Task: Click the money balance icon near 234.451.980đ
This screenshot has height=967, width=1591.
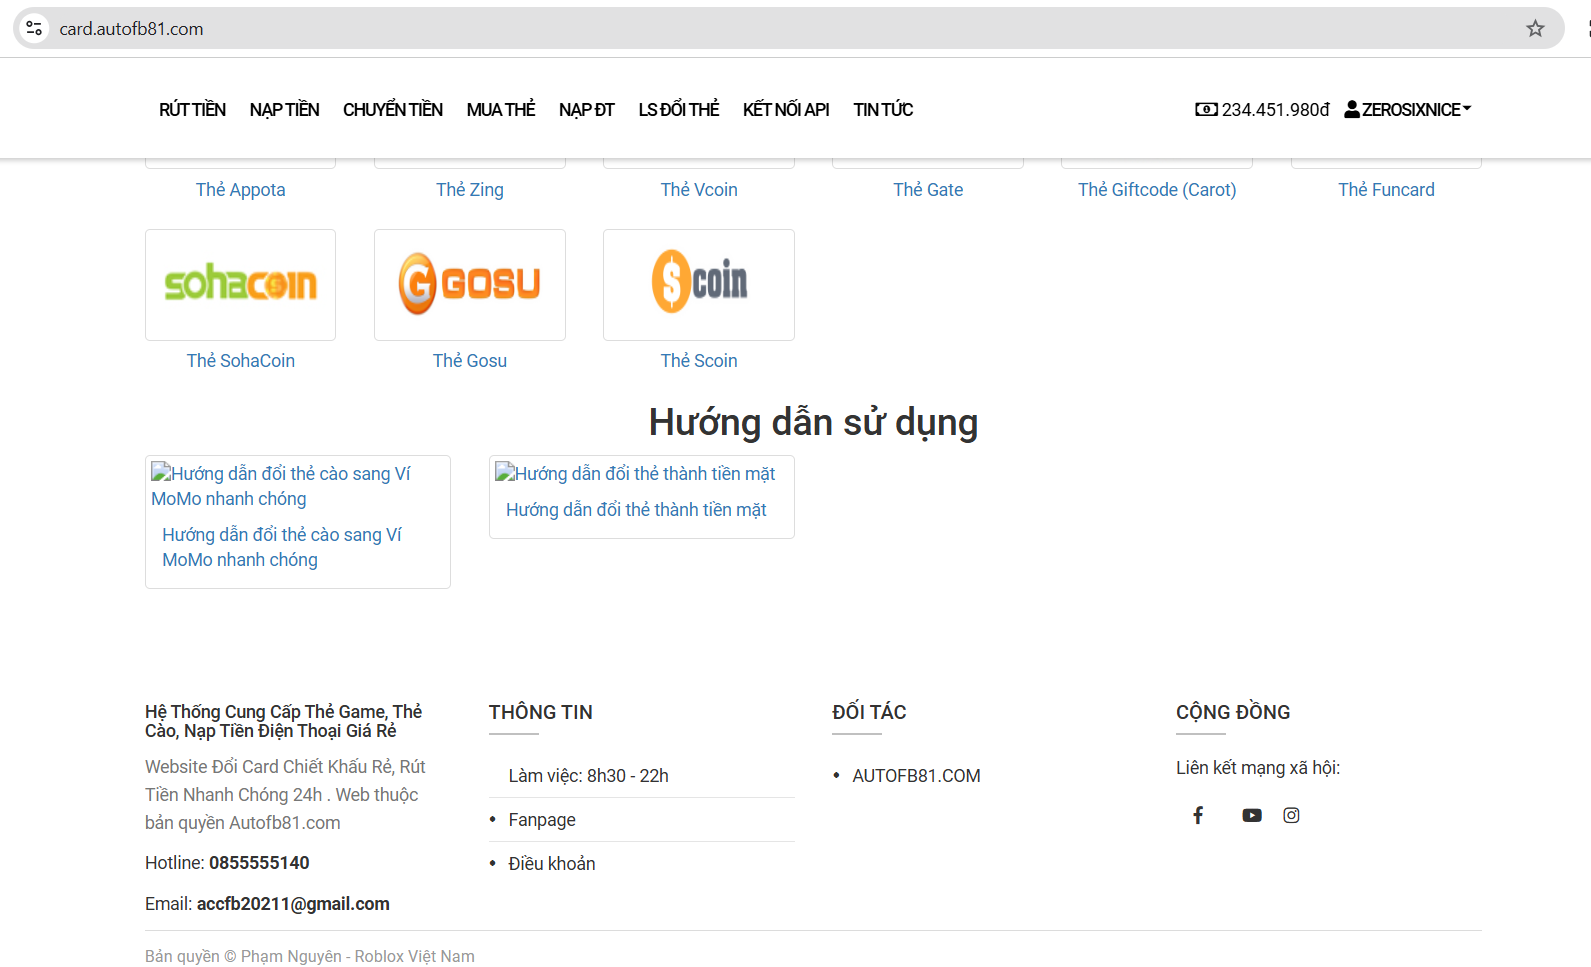Action: (1206, 110)
